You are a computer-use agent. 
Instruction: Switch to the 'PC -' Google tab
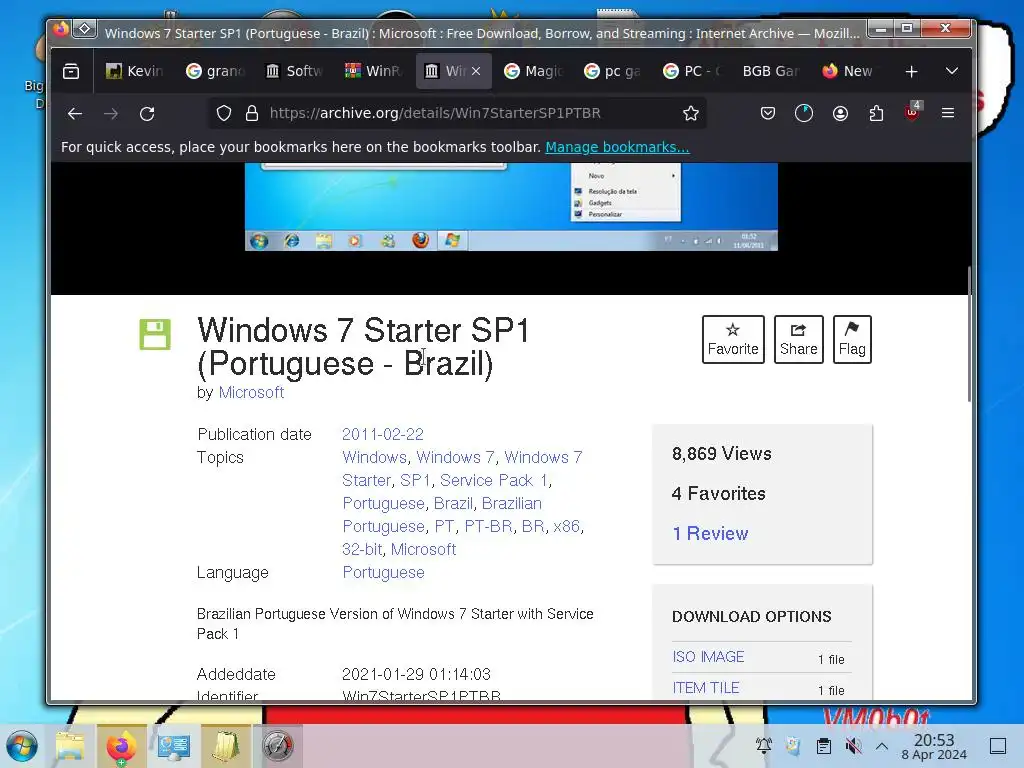pos(693,71)
